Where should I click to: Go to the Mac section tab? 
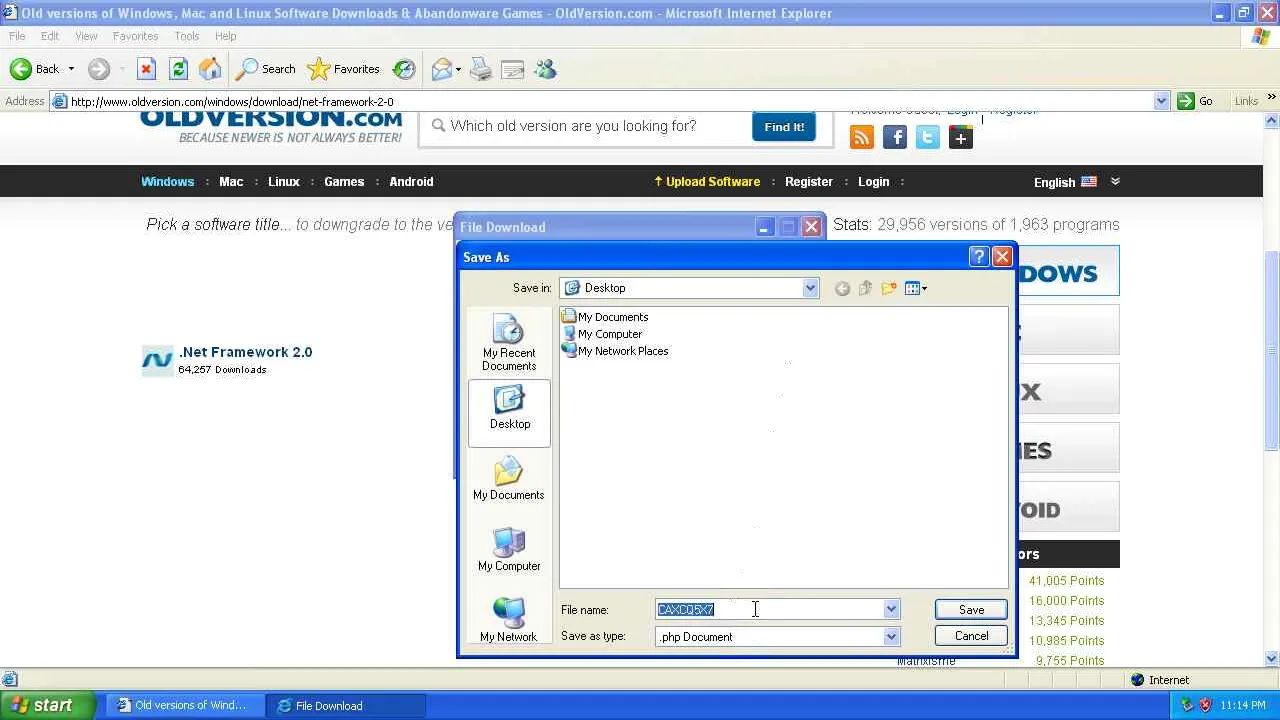(x=231, y=182)
